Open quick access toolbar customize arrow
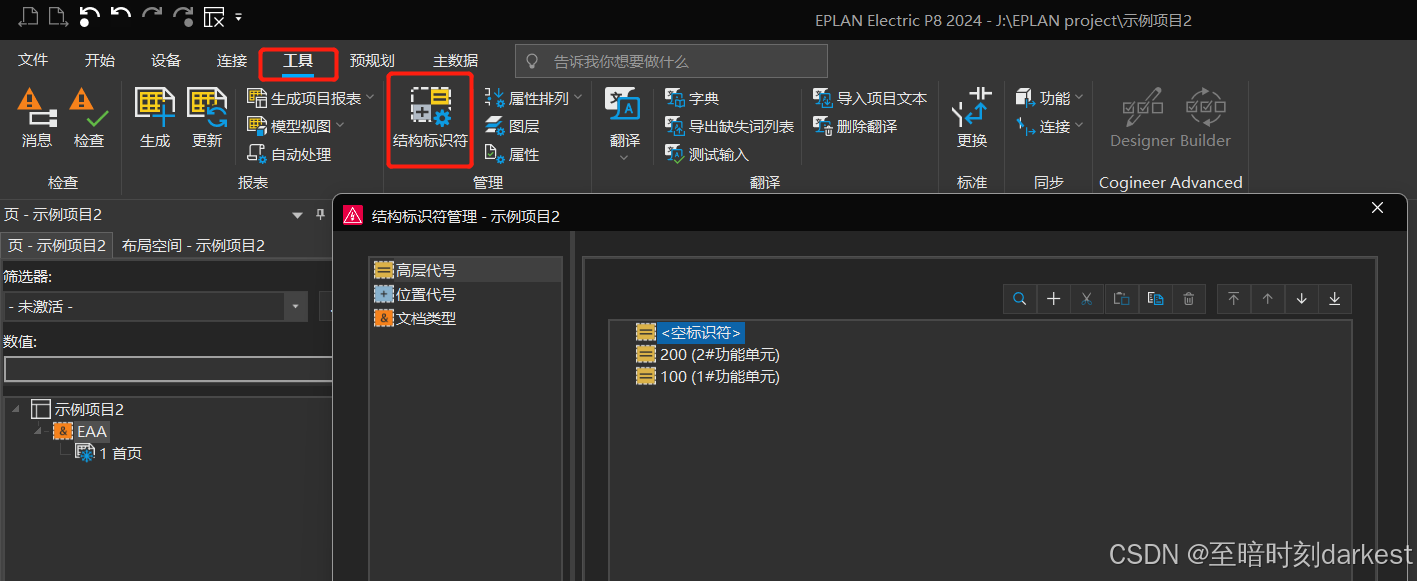Viewport: 1417px width, 581px height. tap(238, 17)
